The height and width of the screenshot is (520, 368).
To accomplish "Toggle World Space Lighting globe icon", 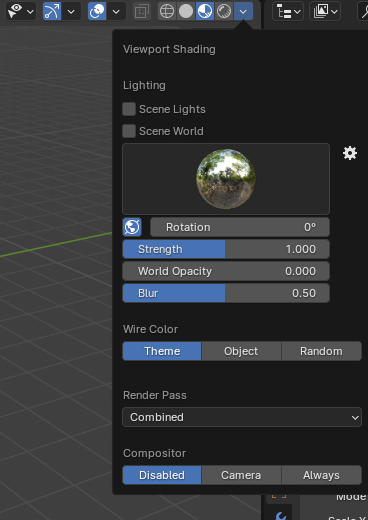I will 132,227.
